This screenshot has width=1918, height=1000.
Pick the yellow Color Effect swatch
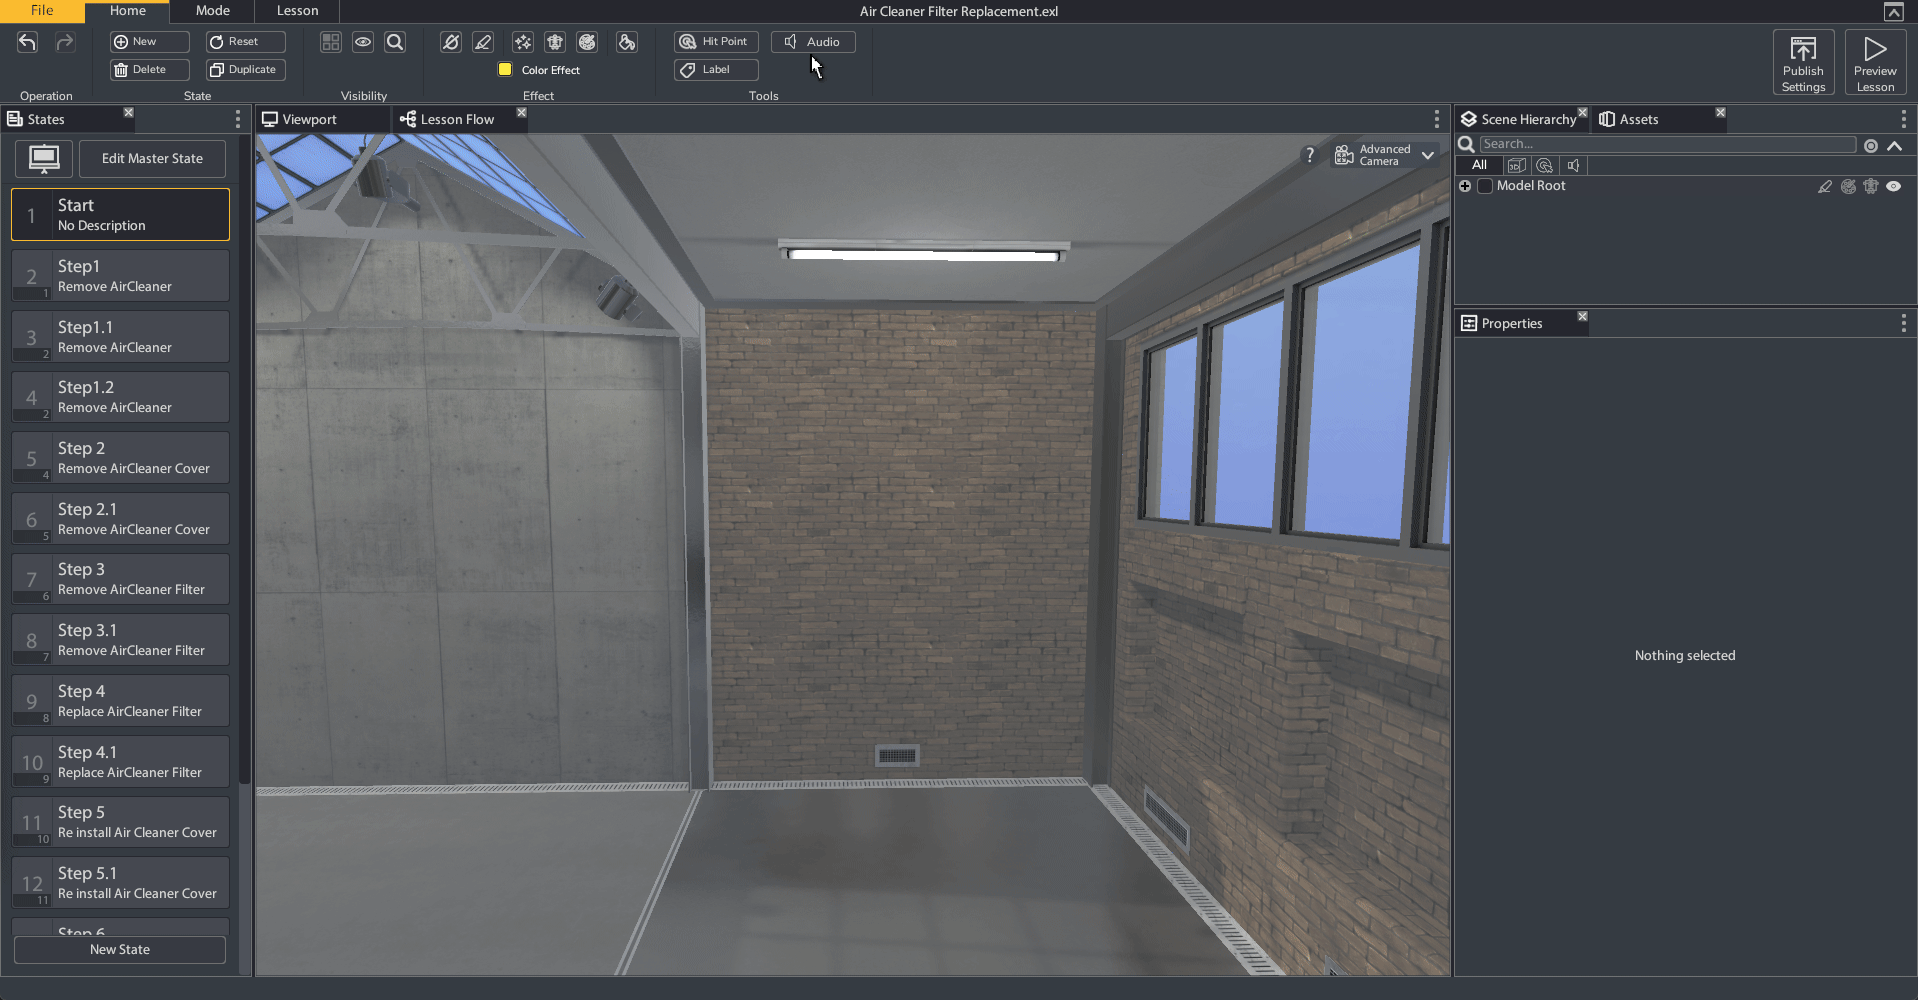click(x=505, y=69)
